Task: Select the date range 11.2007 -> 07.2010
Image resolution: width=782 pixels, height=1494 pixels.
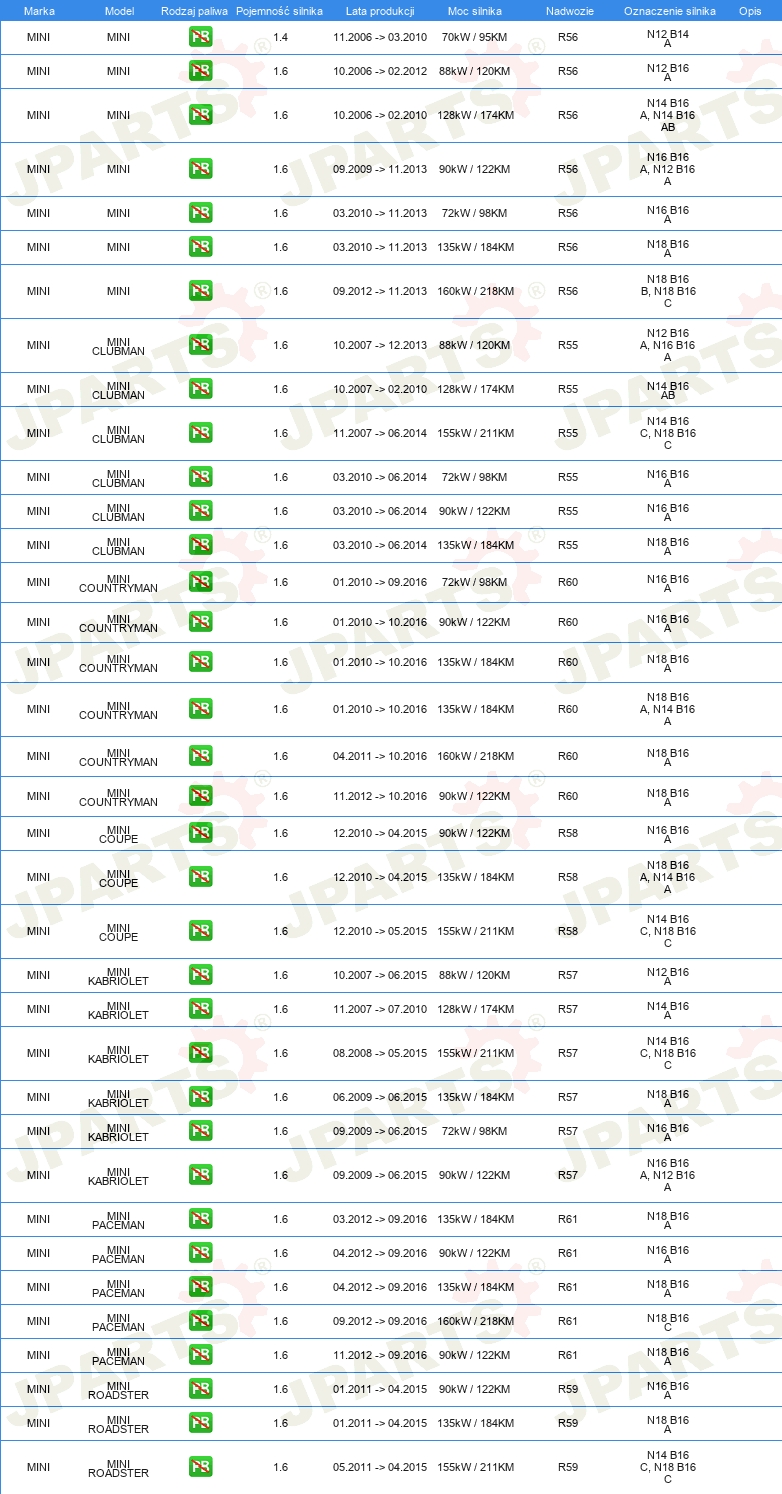Action: pos(380,1009)
